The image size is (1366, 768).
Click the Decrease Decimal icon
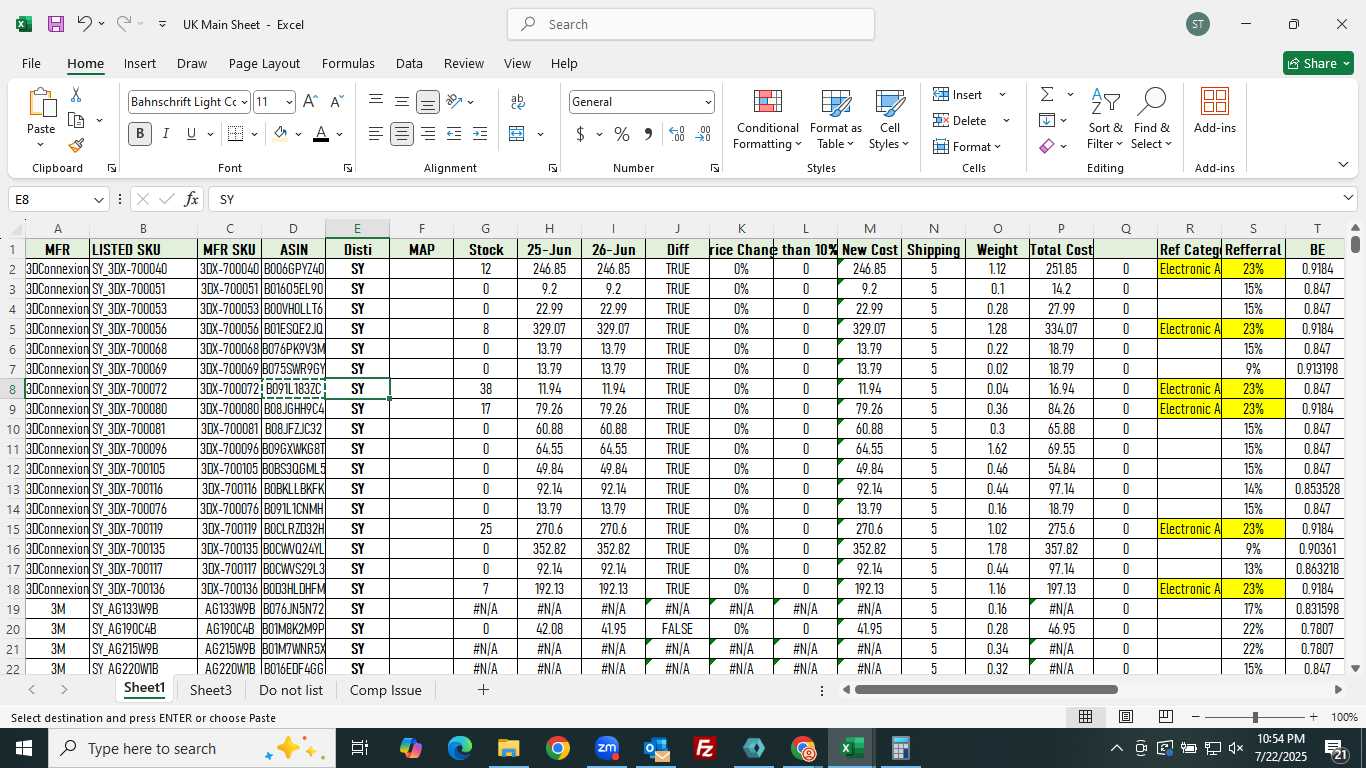(703, 134)
